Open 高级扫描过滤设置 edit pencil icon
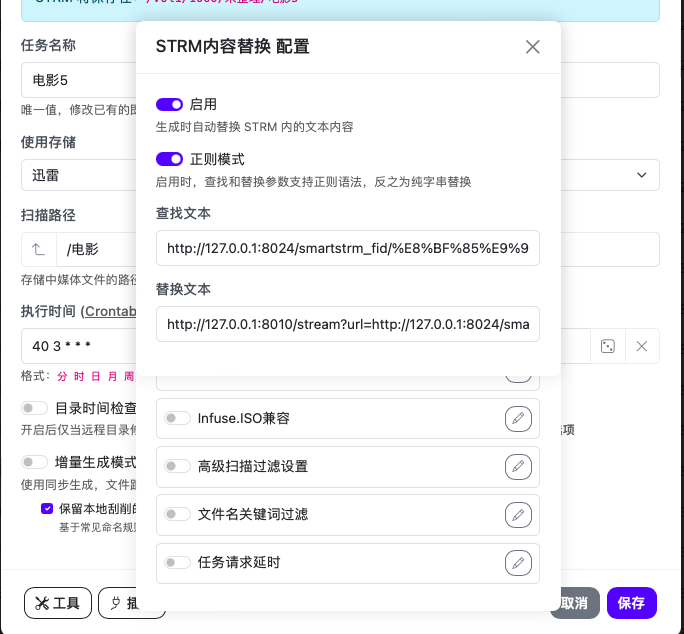The height and width of the screenshot is (634, 684). pyautogui.click(x=518, y=466)
